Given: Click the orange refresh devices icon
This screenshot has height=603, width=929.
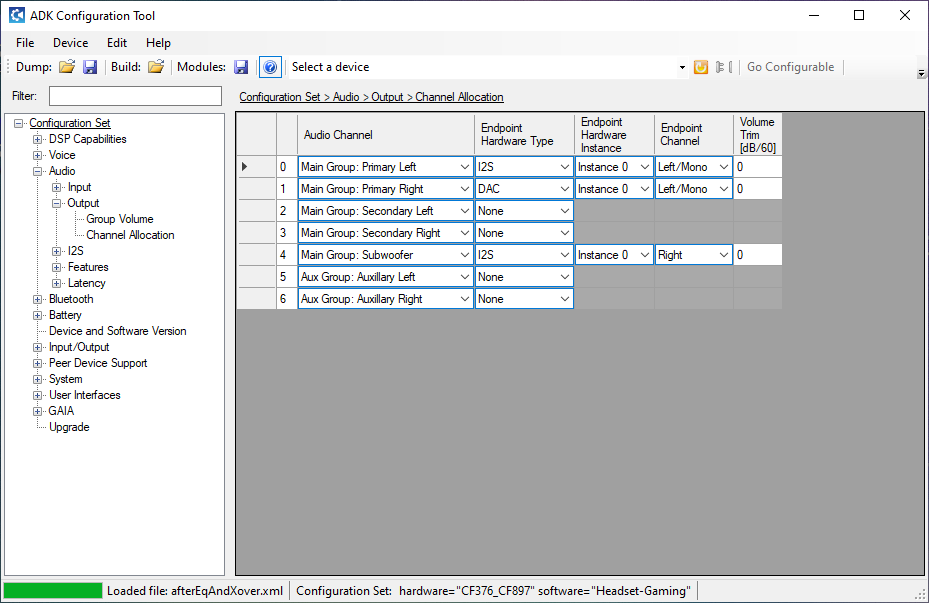Looking at the screenshot, I should [x=701, y=67].
